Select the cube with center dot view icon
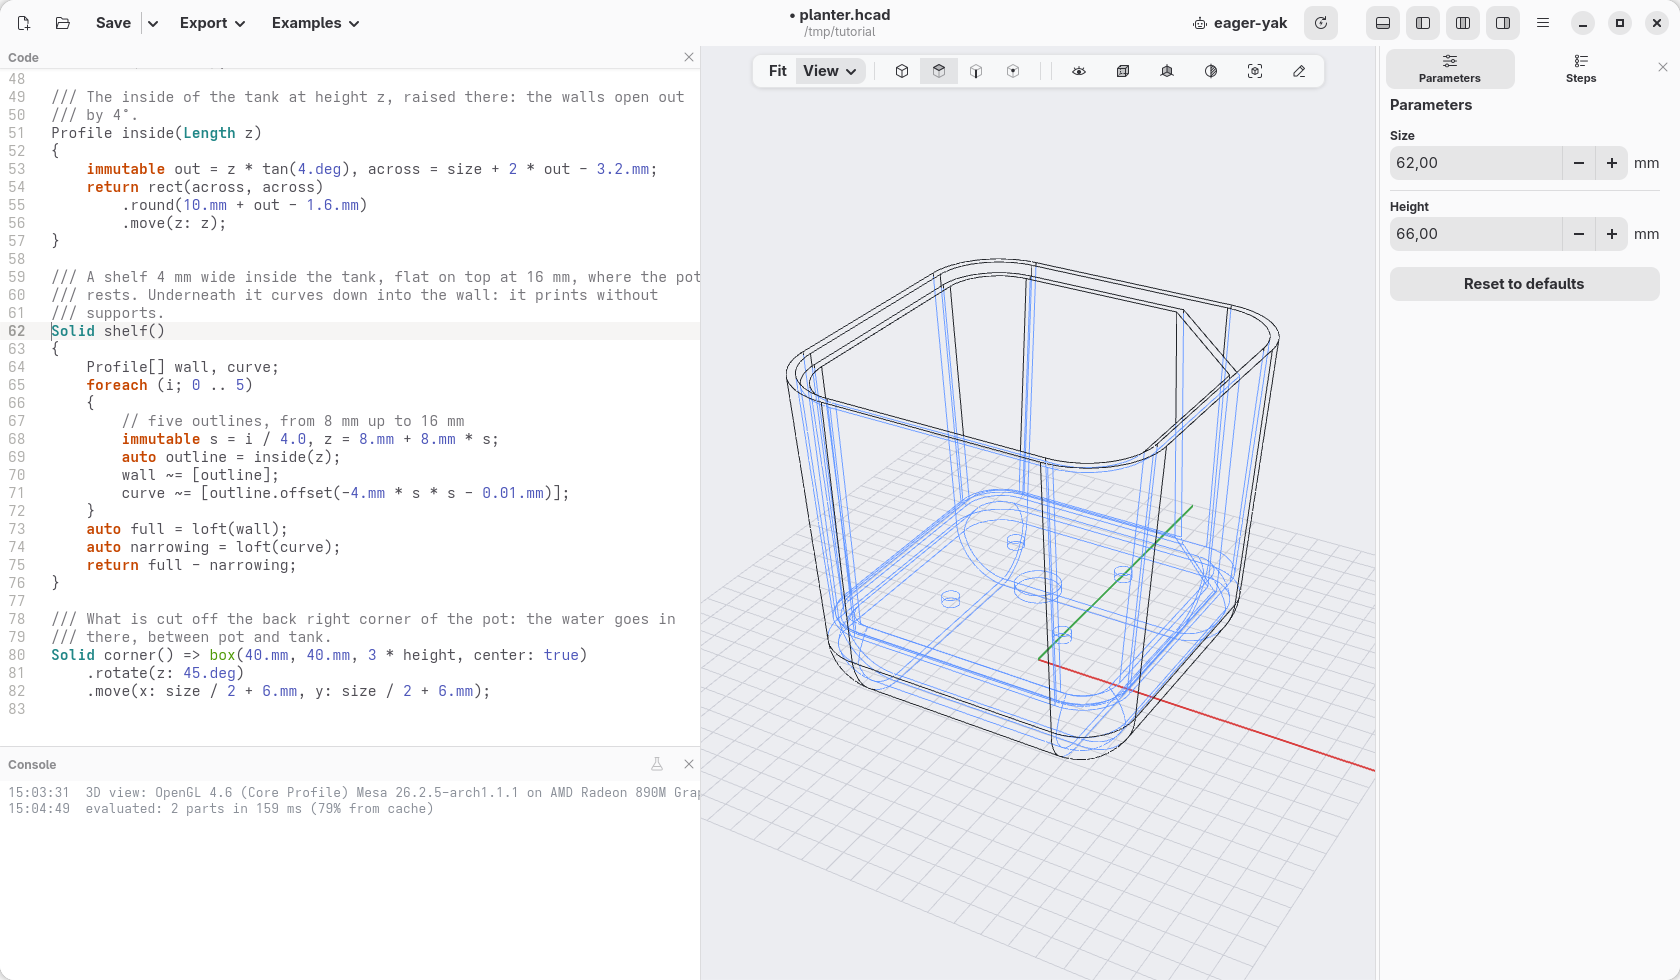The height and width of the screenshot is (980, 1680). 1013,71
